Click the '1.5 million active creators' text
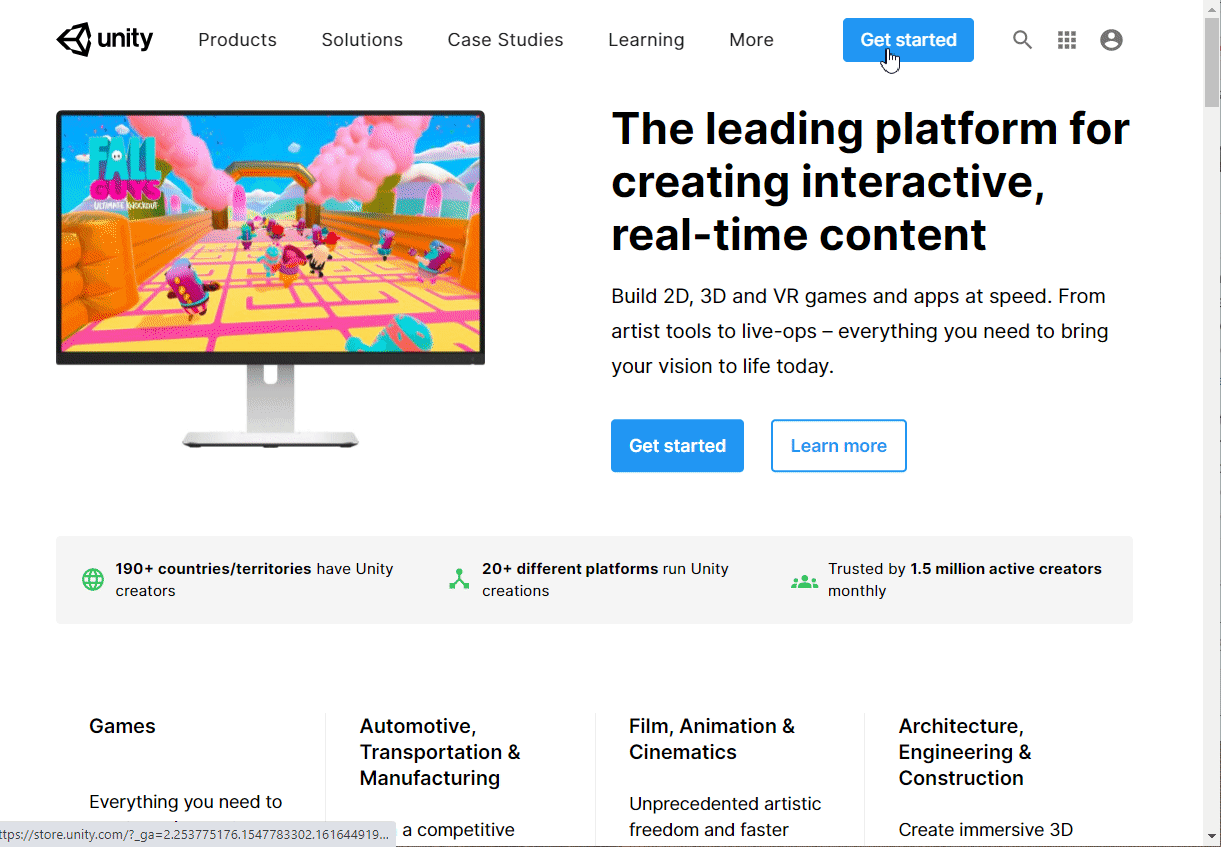This screenshot has width=1221, height=847. (x=1006, y=569)
